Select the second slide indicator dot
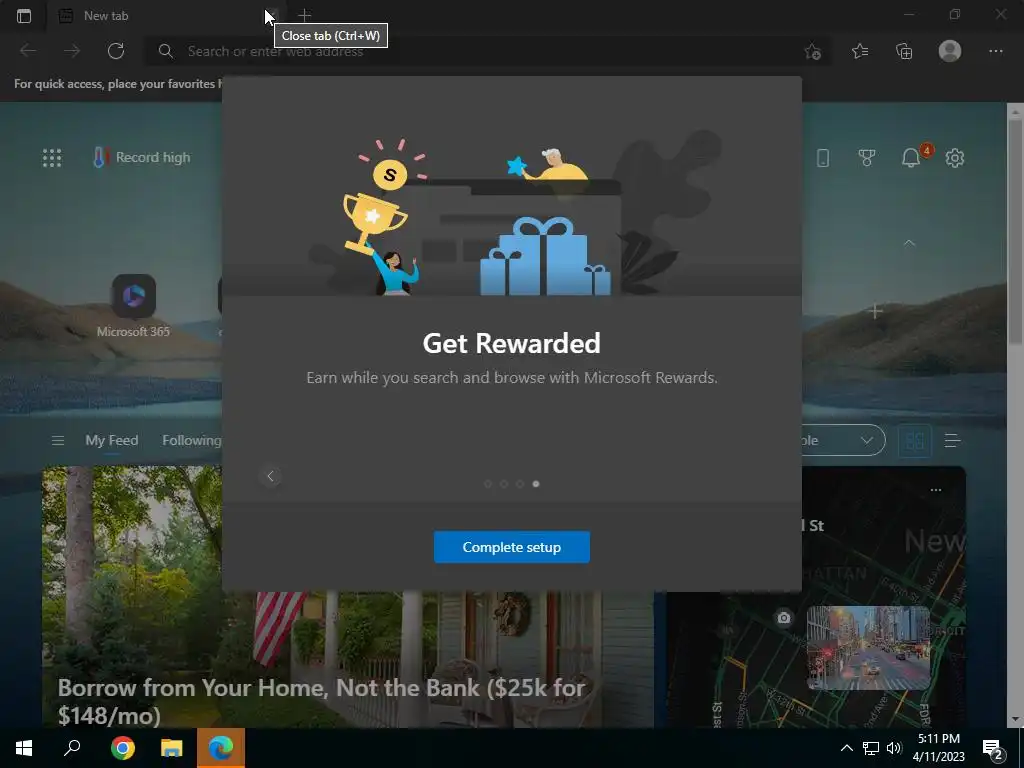1024x768 pixels. (x=504, y=484)
